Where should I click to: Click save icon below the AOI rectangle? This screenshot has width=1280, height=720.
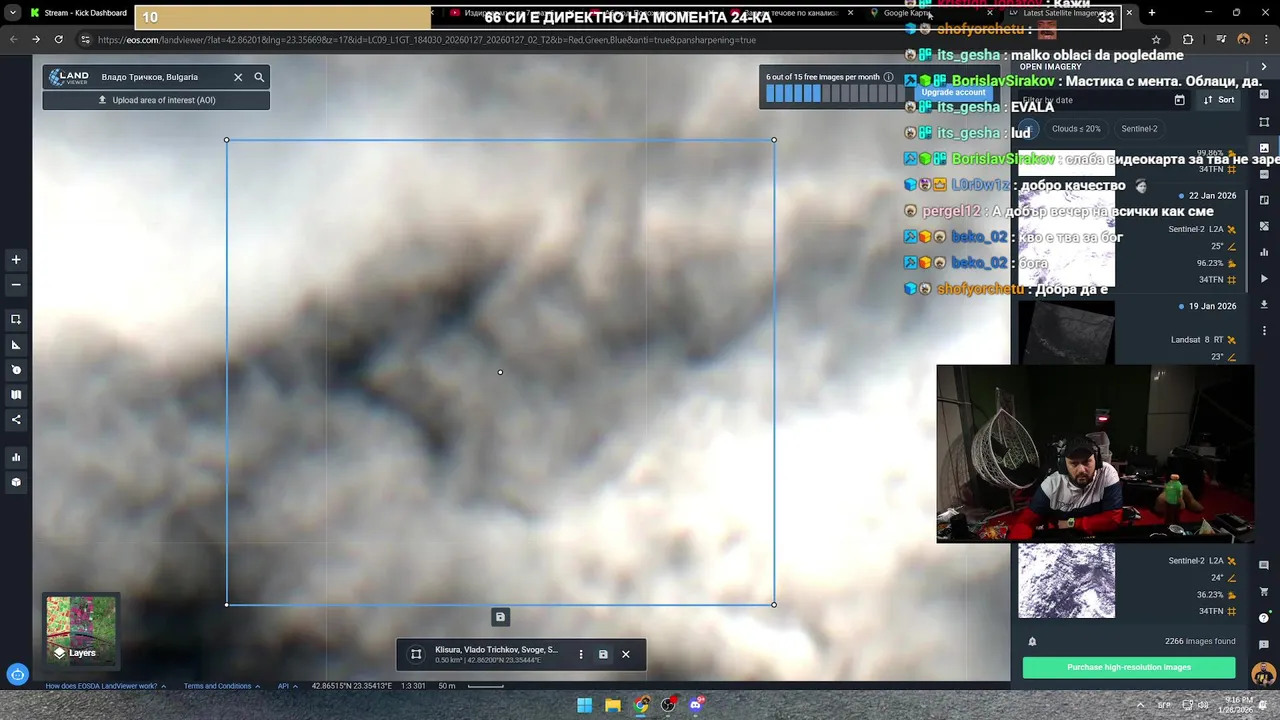(x=501, y=617)
